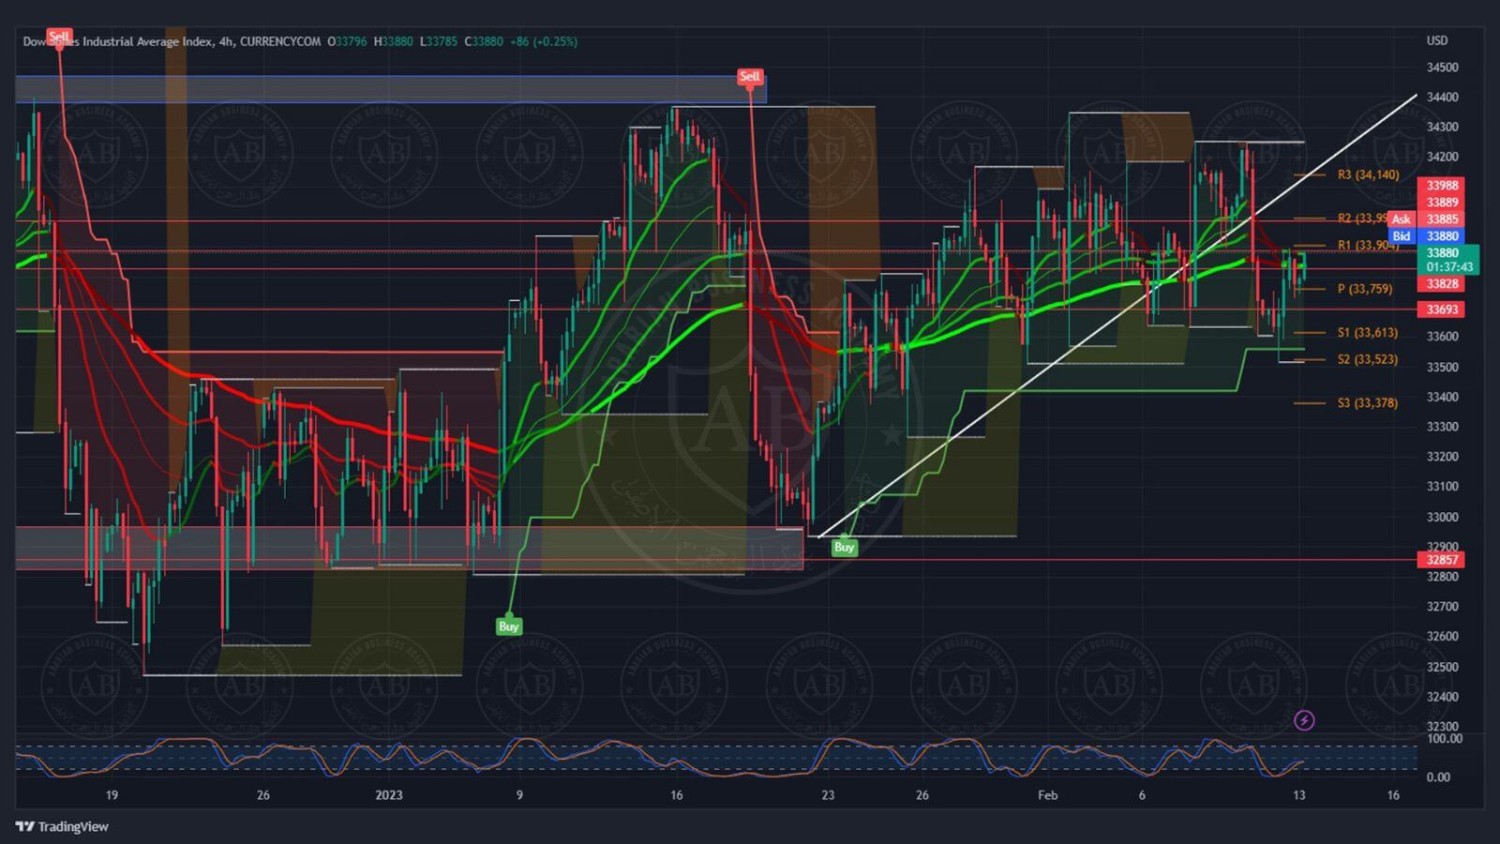Click the 19 date on time axis
This screenshot has width=1500, height=844.
pos(112,795)
